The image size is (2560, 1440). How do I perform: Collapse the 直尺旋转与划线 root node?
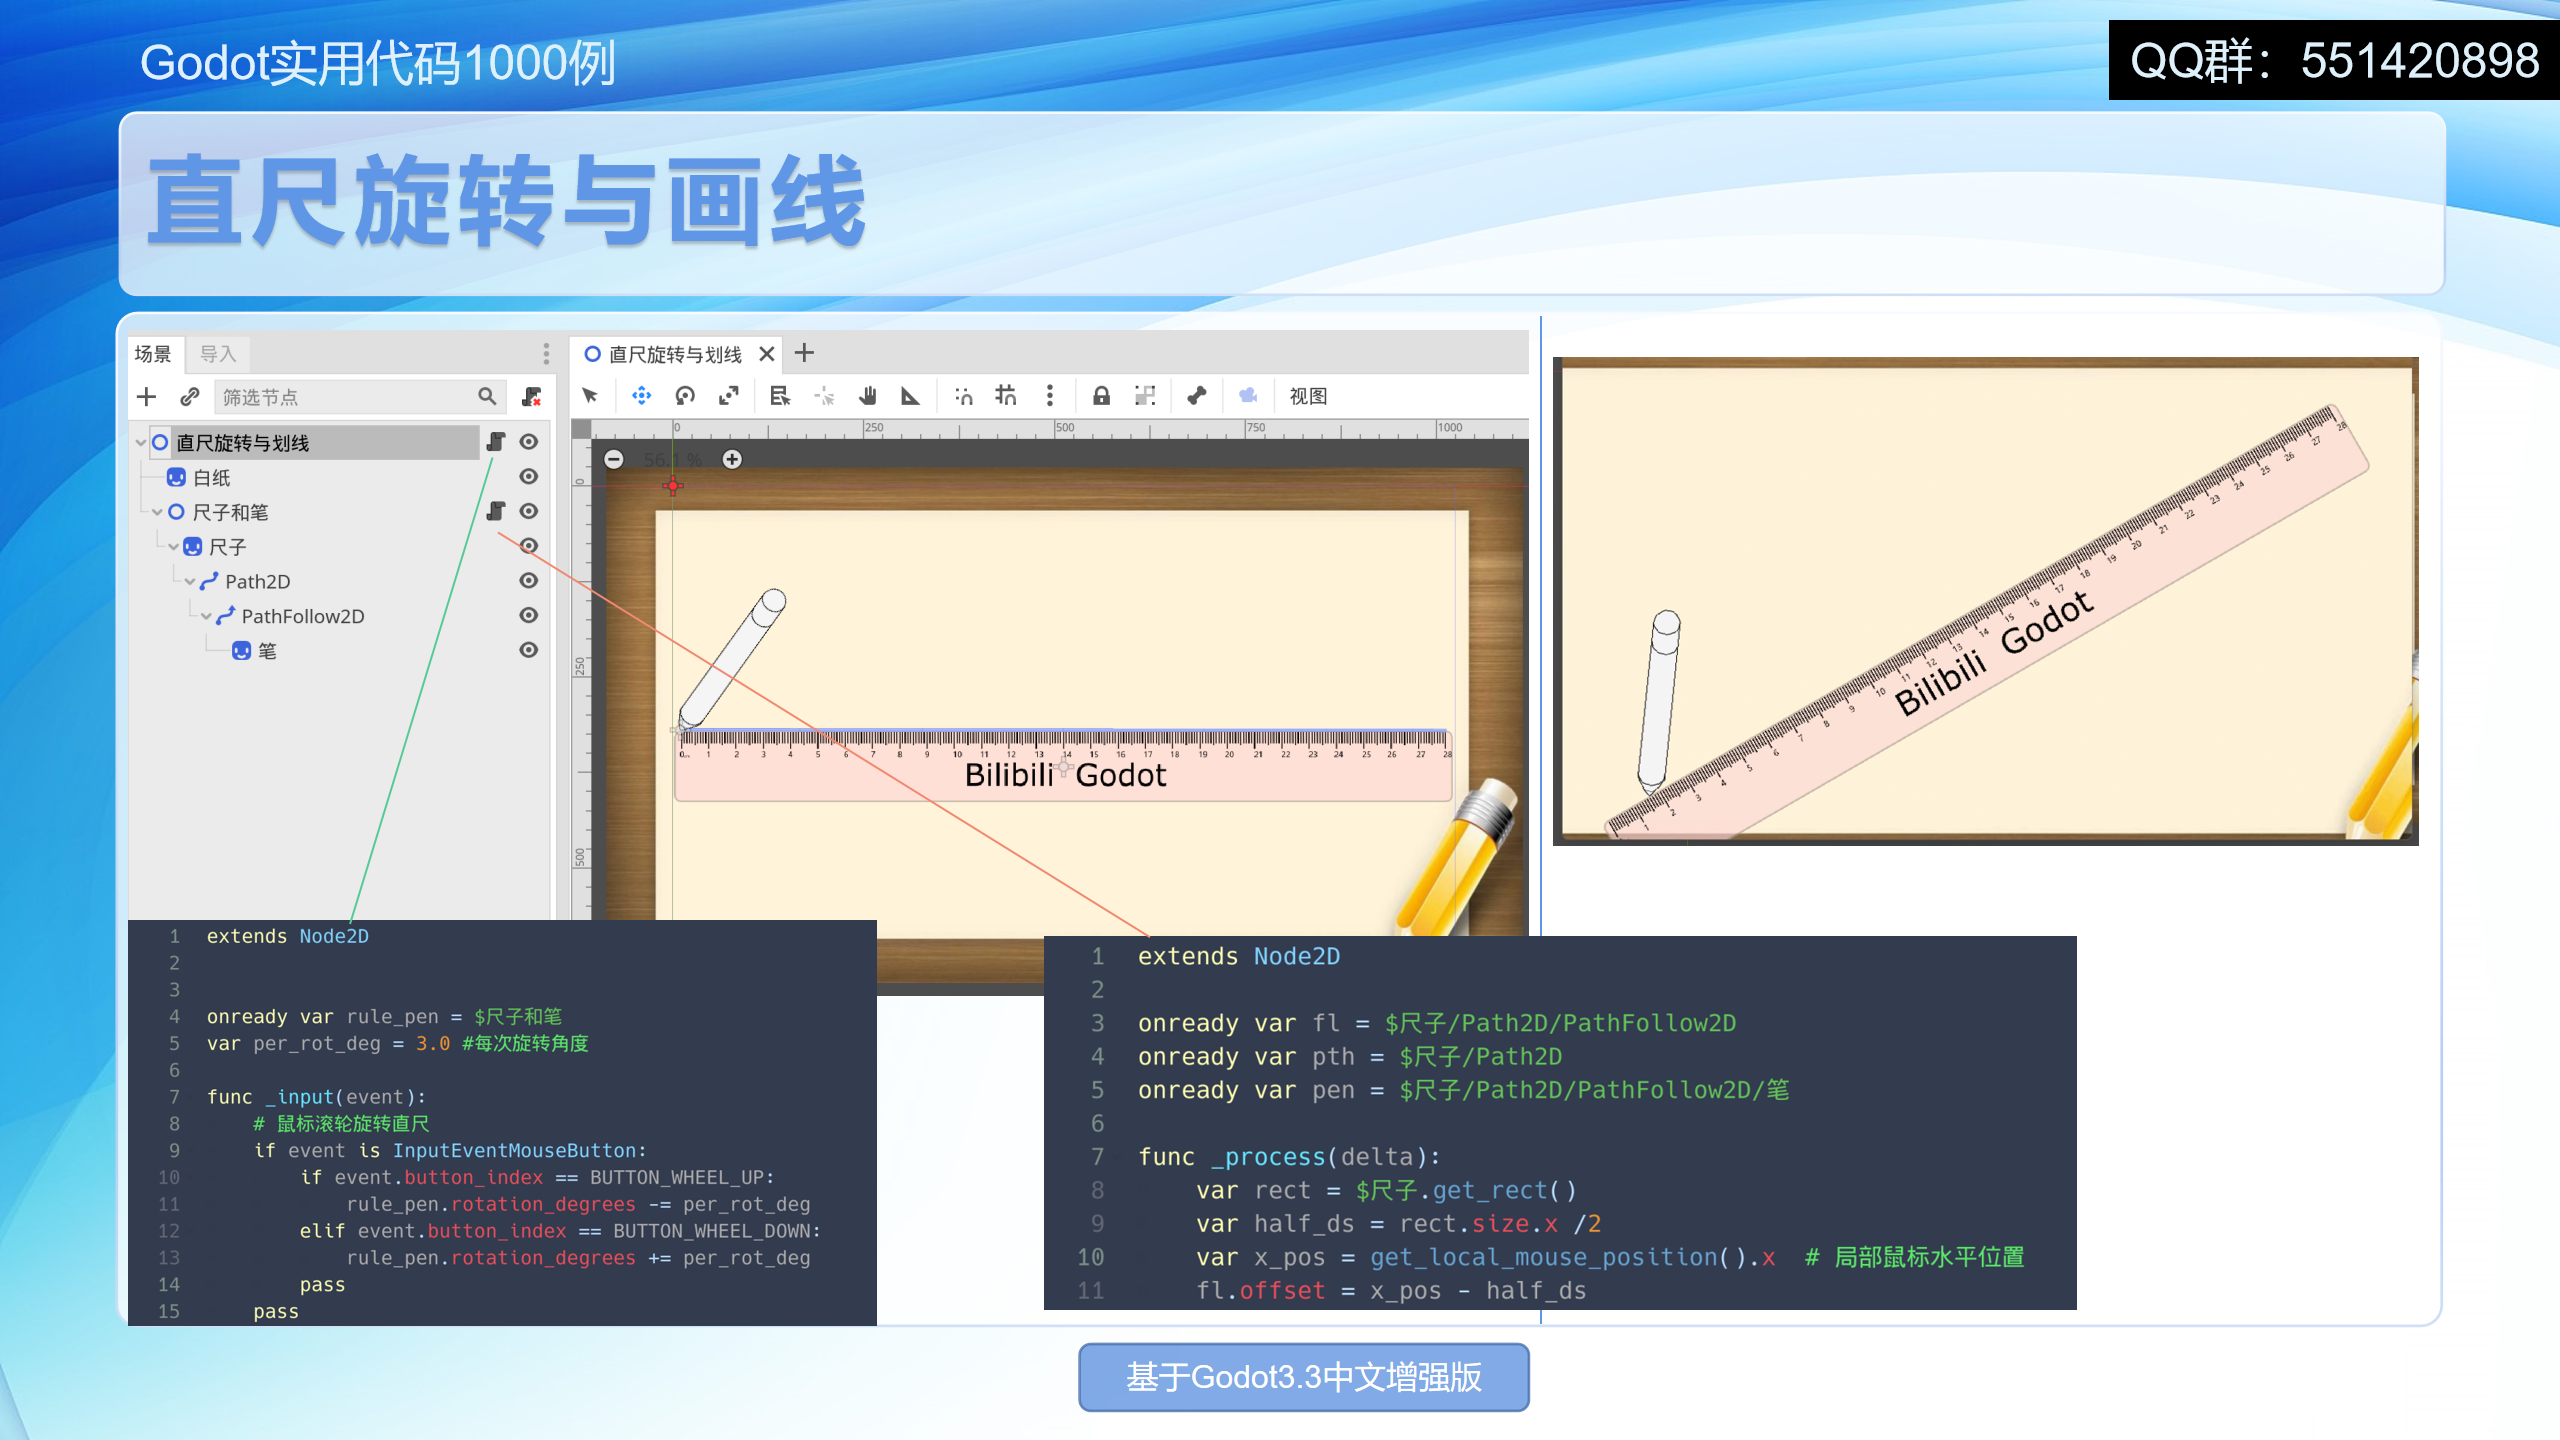tap(141, 442)
